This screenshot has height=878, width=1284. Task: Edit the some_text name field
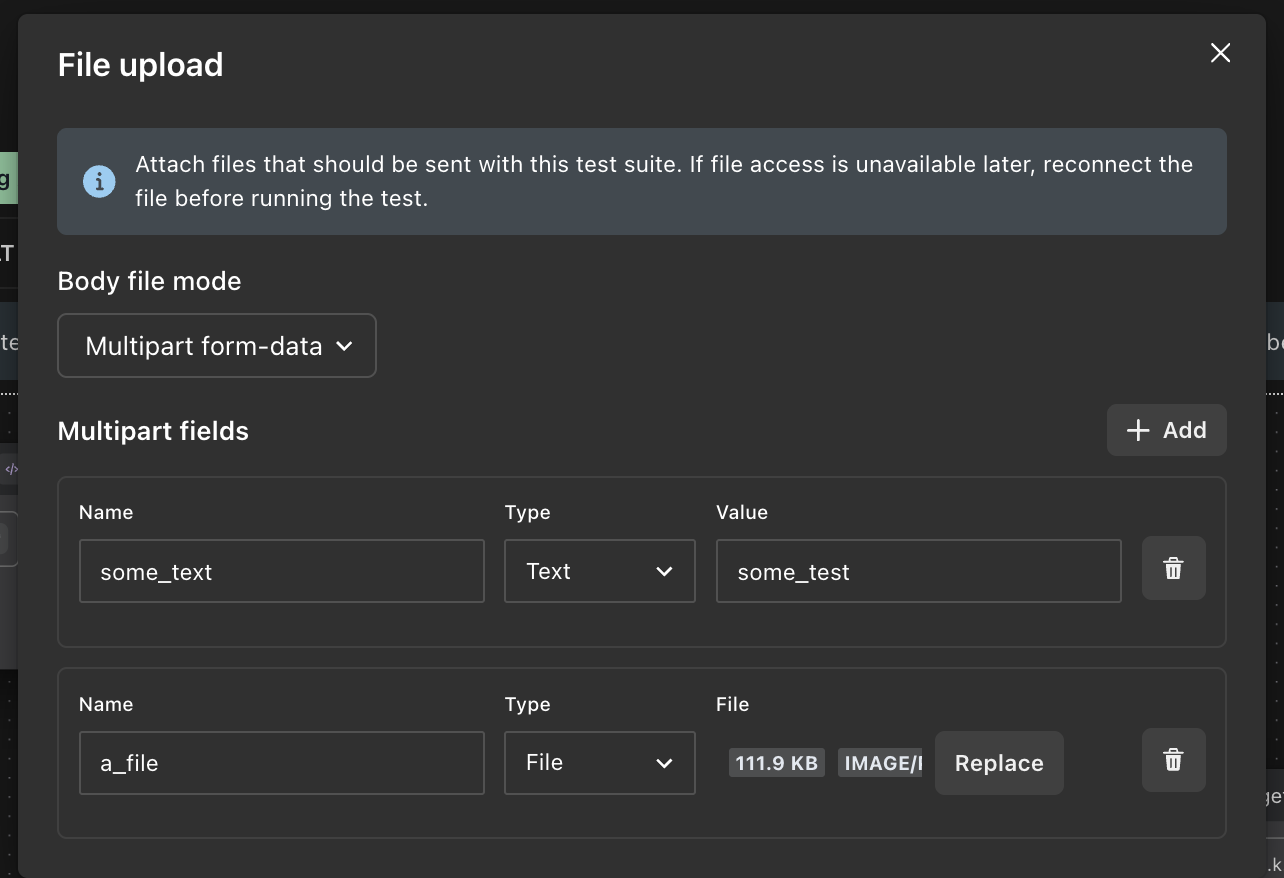(x=282, y=571)
